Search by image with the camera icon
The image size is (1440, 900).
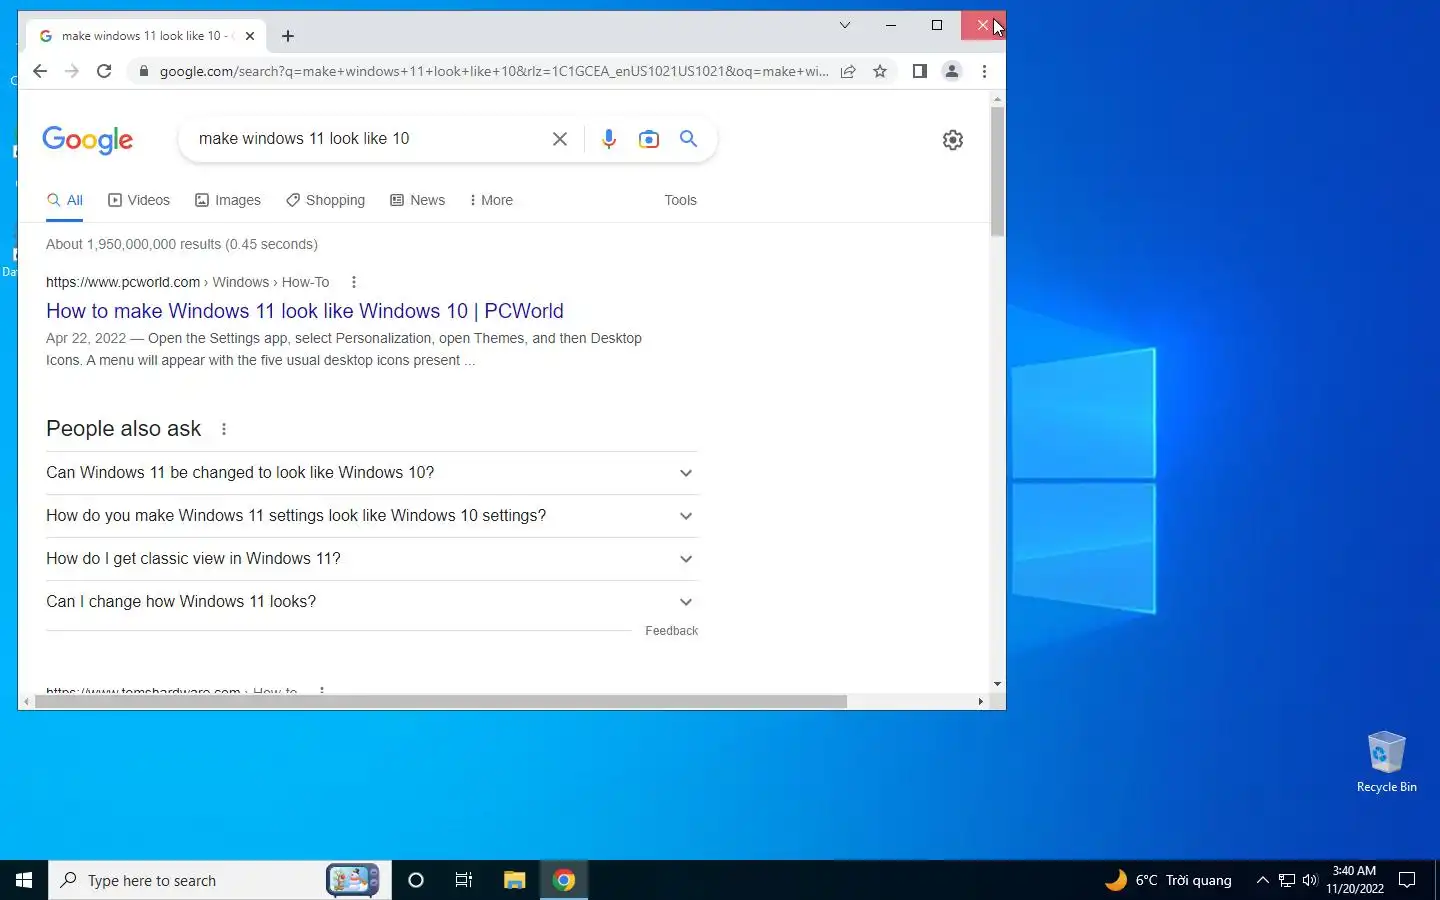(x=649, y=139)
